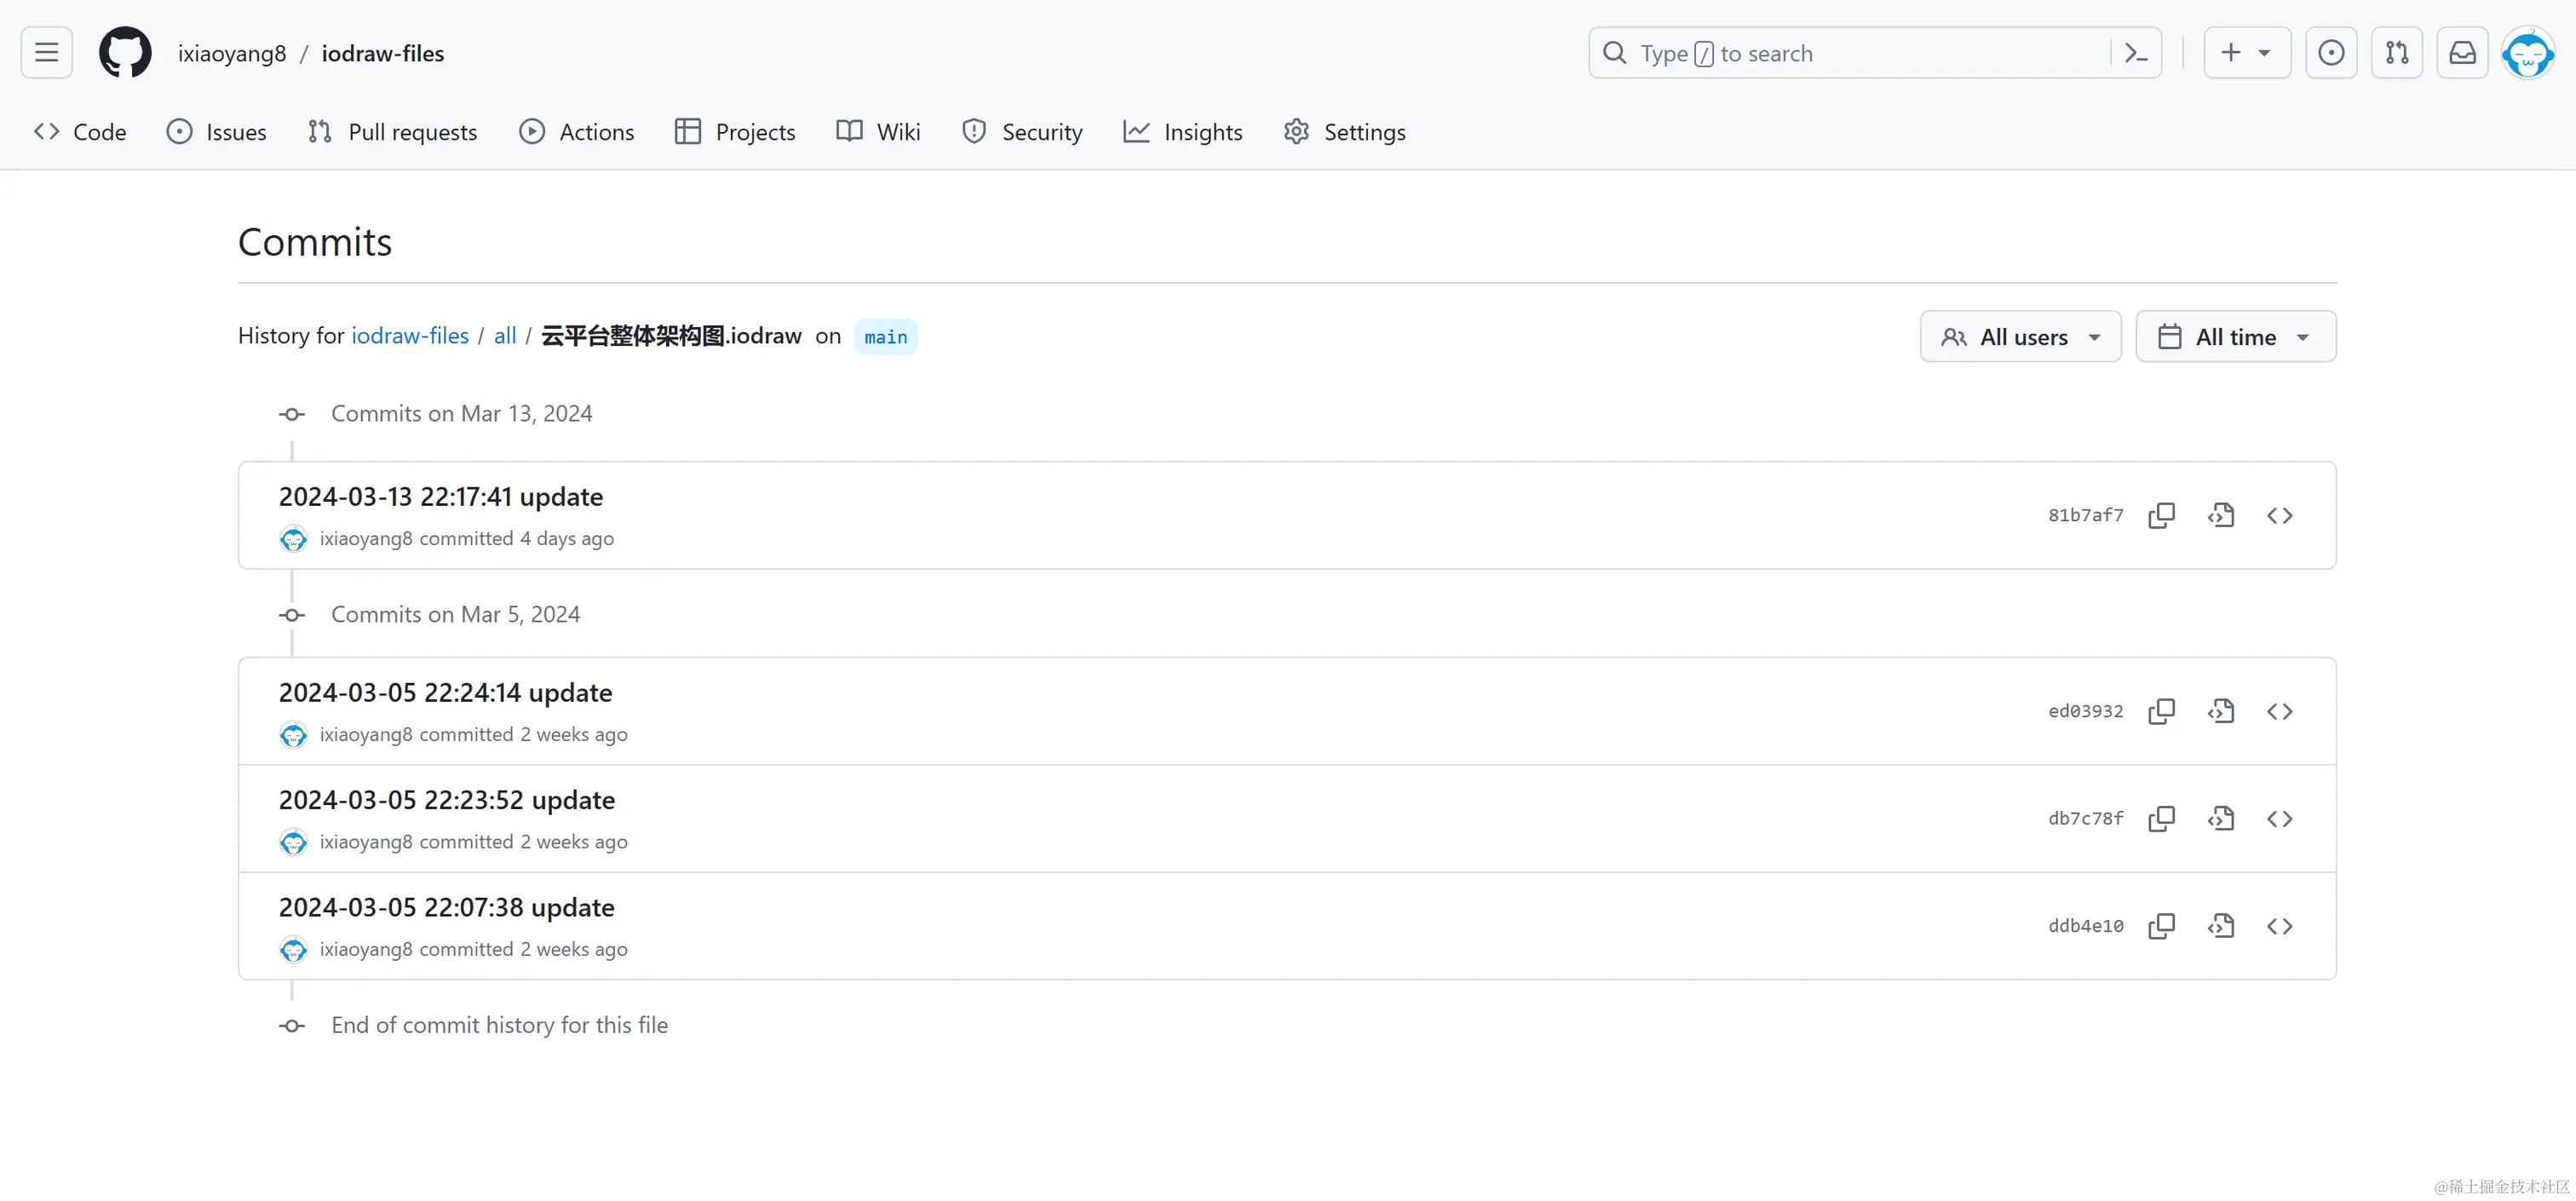This screenshot has width=2576, height=1201.
Task: Open pull requests icon in top header
Action: coord(2396,53)
